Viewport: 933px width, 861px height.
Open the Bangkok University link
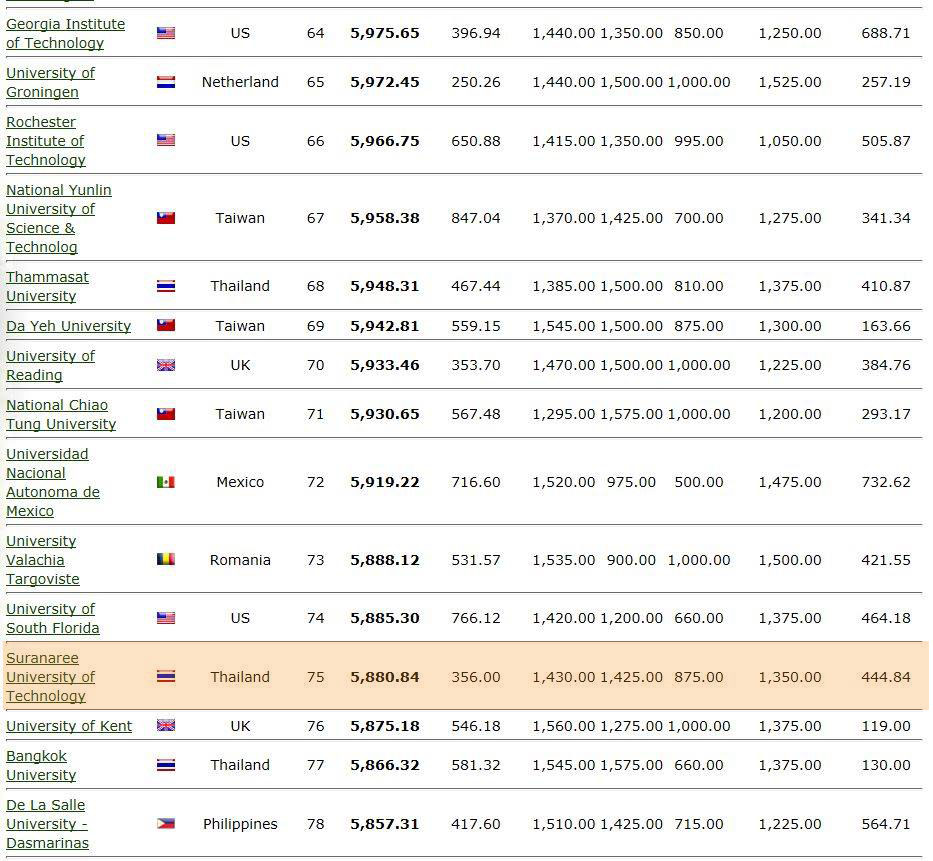point(41,765)
